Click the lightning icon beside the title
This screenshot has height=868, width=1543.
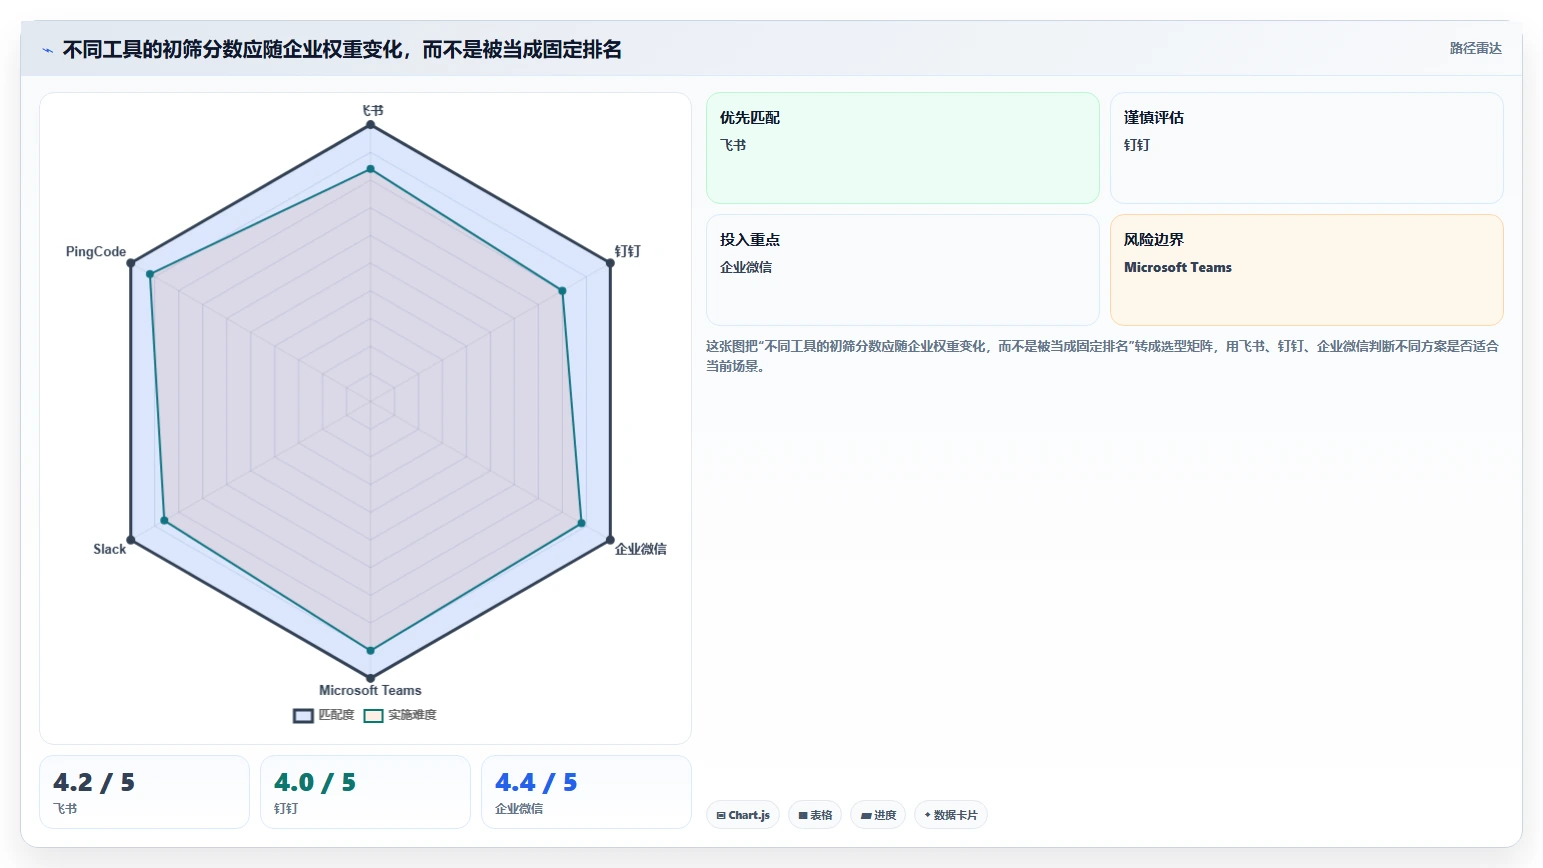pos(47,50)
